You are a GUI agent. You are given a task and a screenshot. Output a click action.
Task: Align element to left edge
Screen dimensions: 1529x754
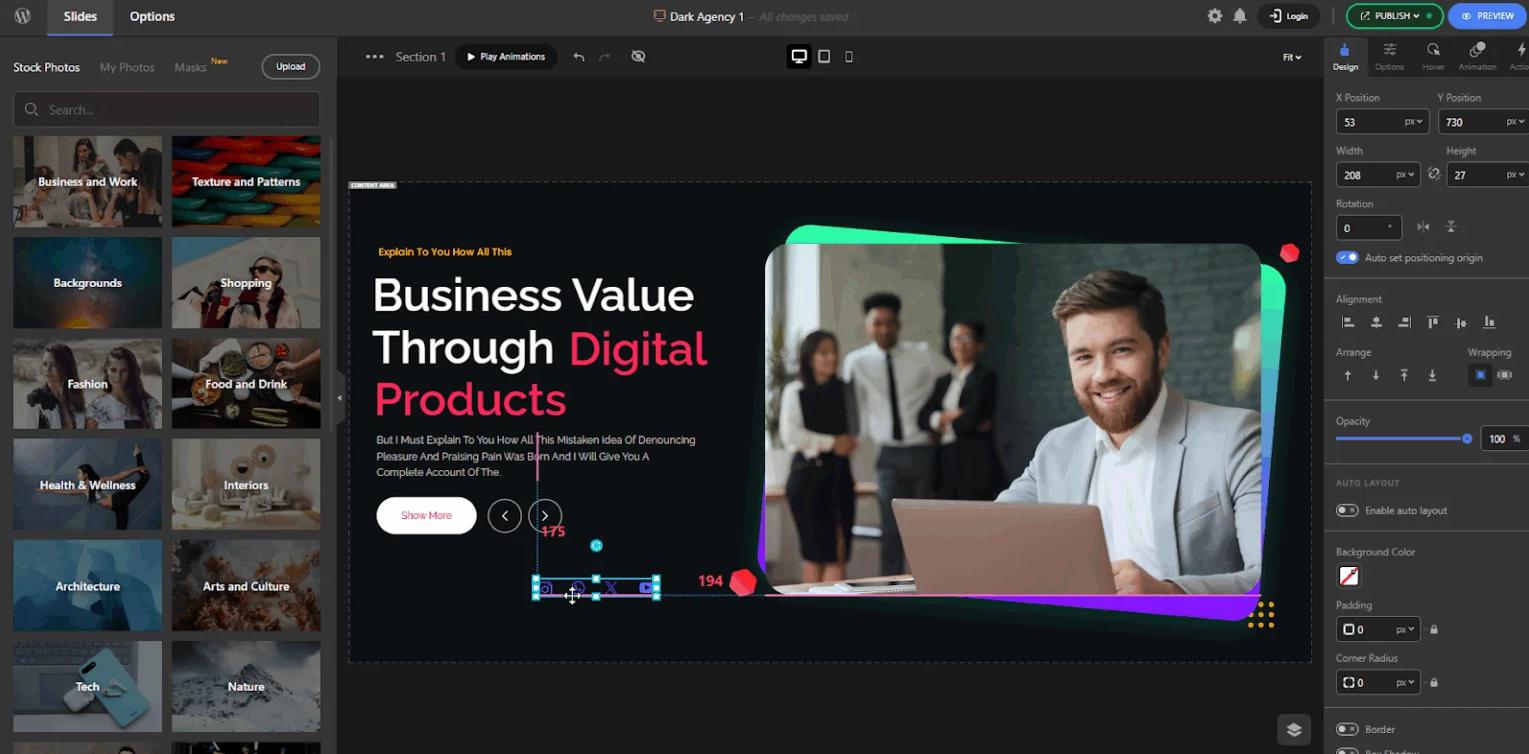click(1348, 322)
